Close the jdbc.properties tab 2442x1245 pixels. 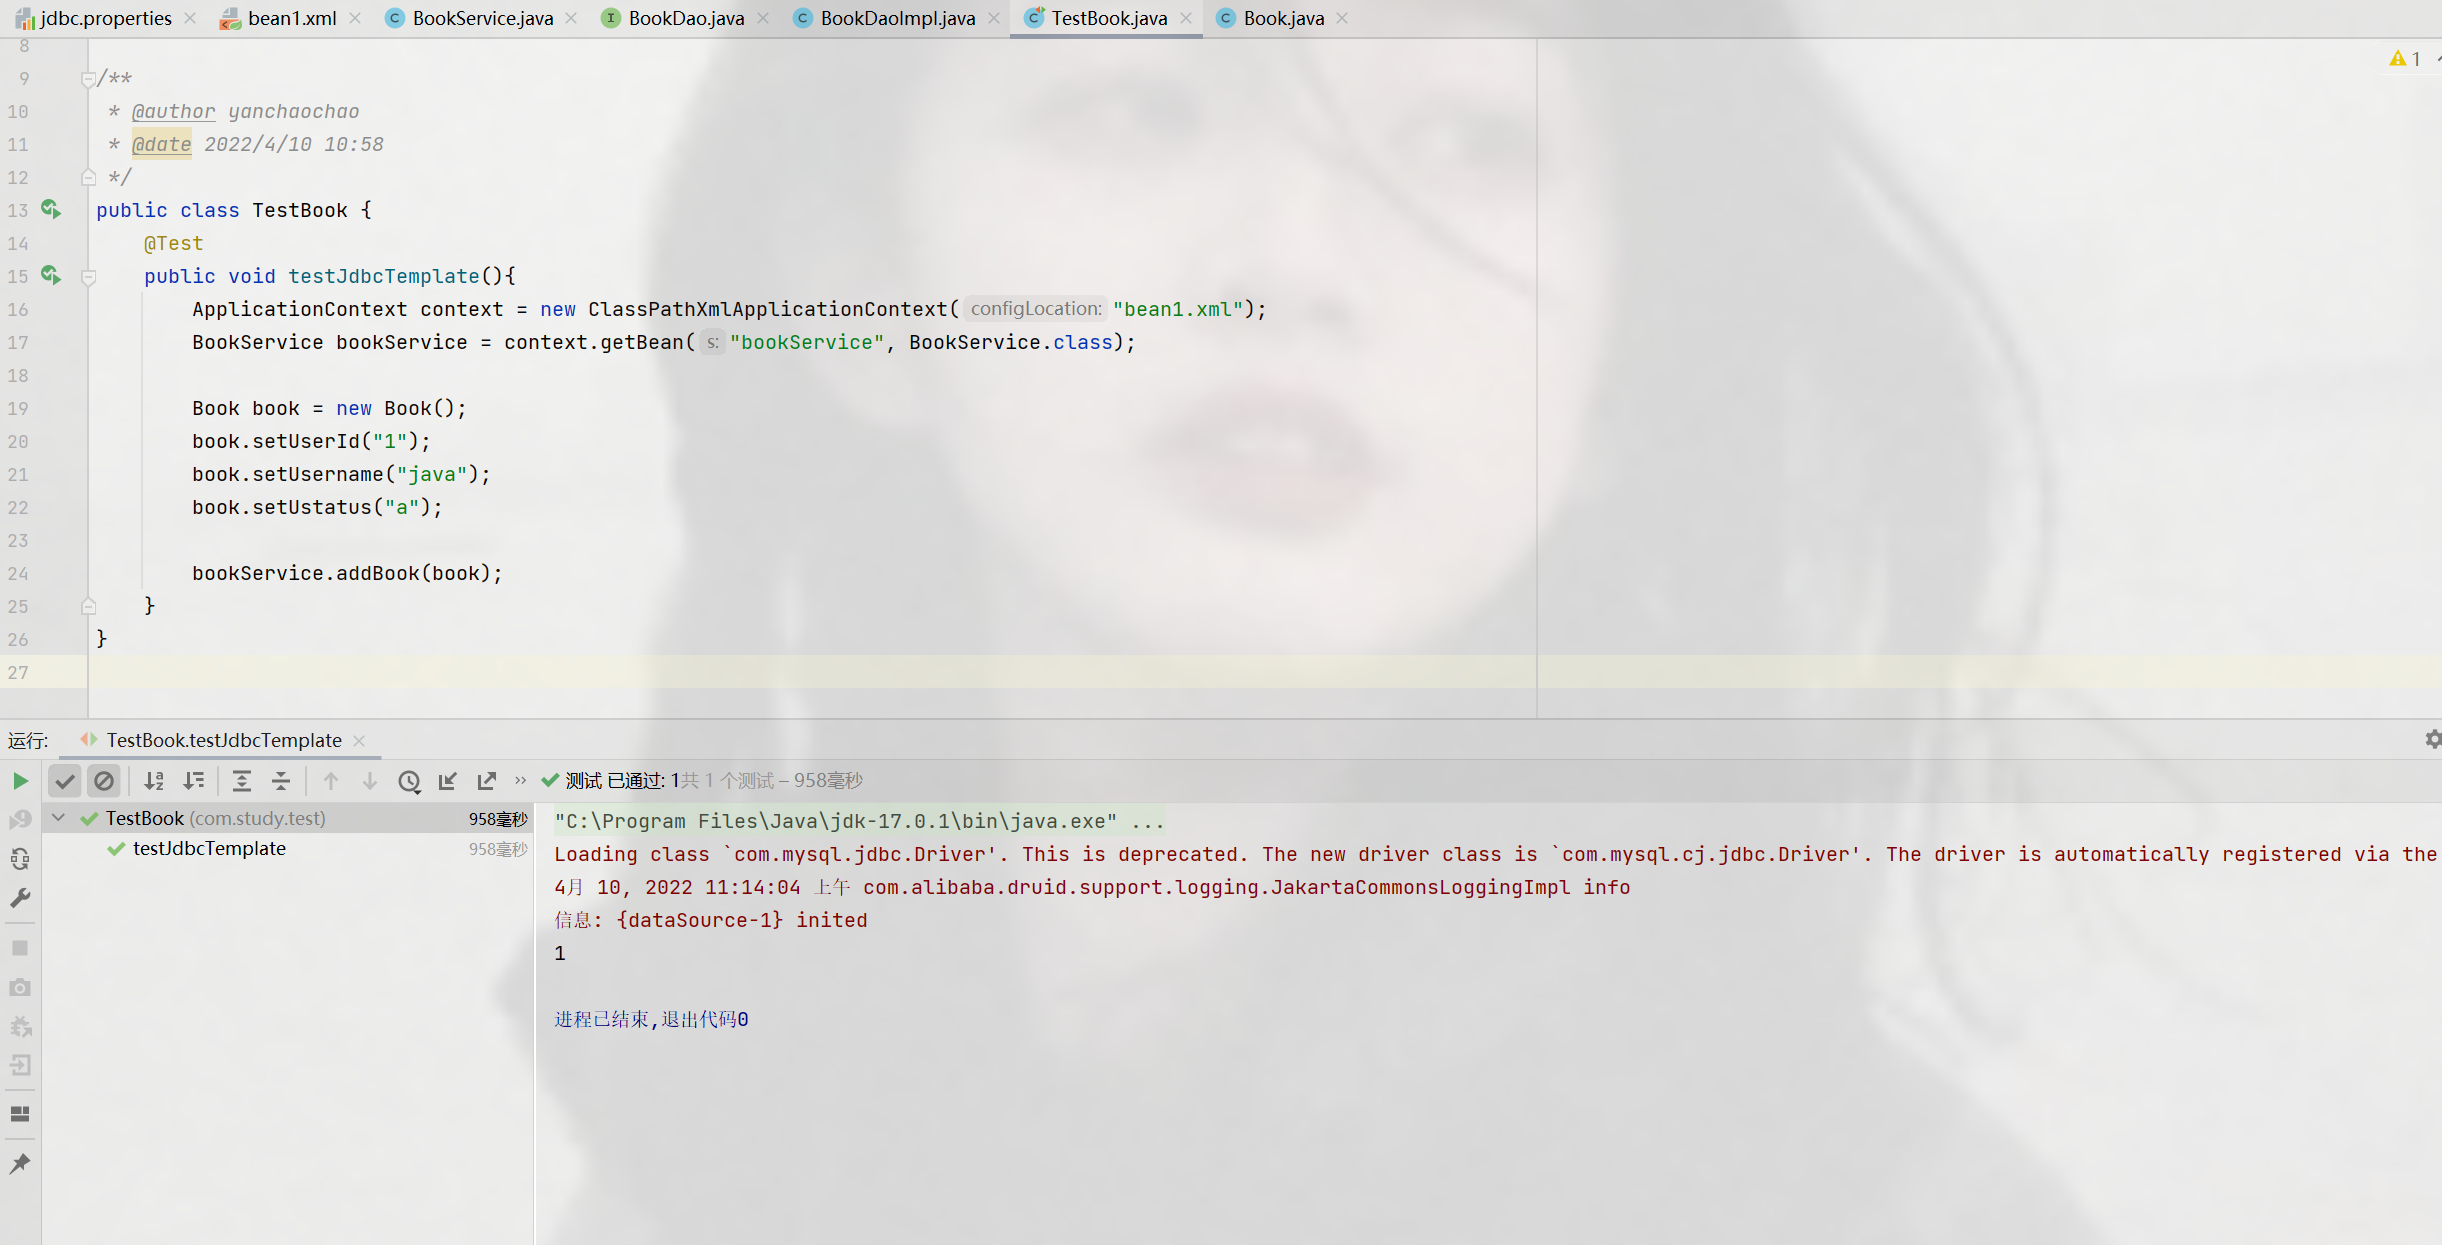[x=190, y=18]
